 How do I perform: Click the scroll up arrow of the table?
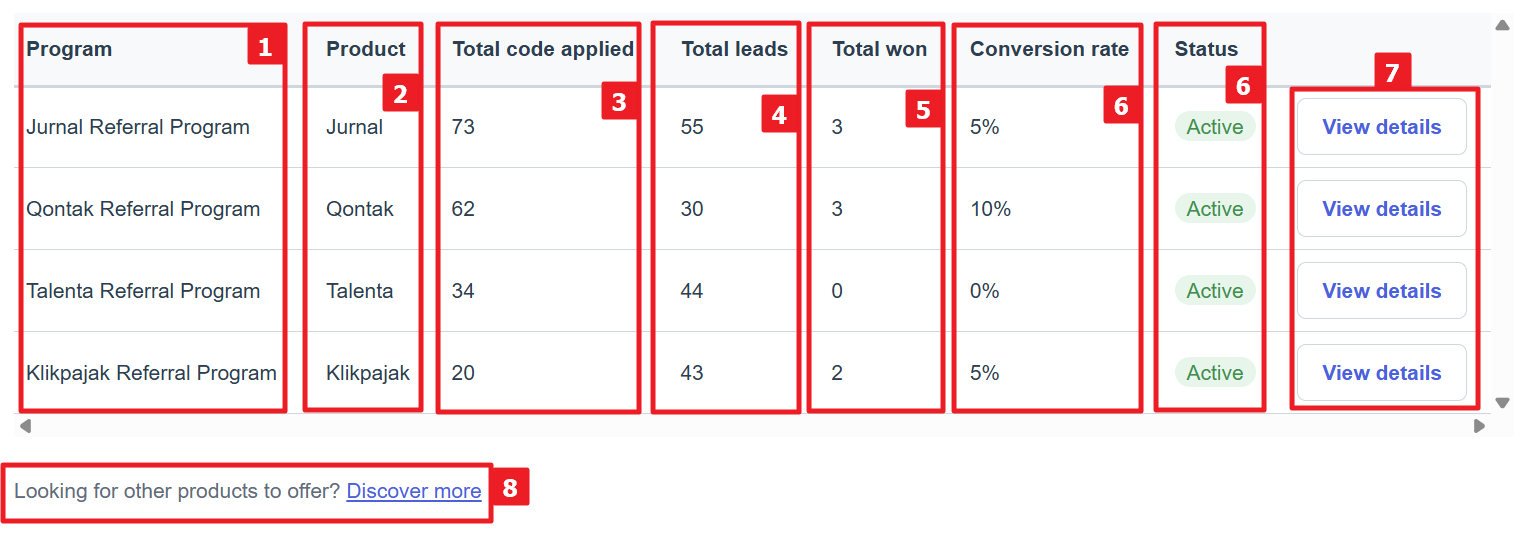(x=1502, y=26)
